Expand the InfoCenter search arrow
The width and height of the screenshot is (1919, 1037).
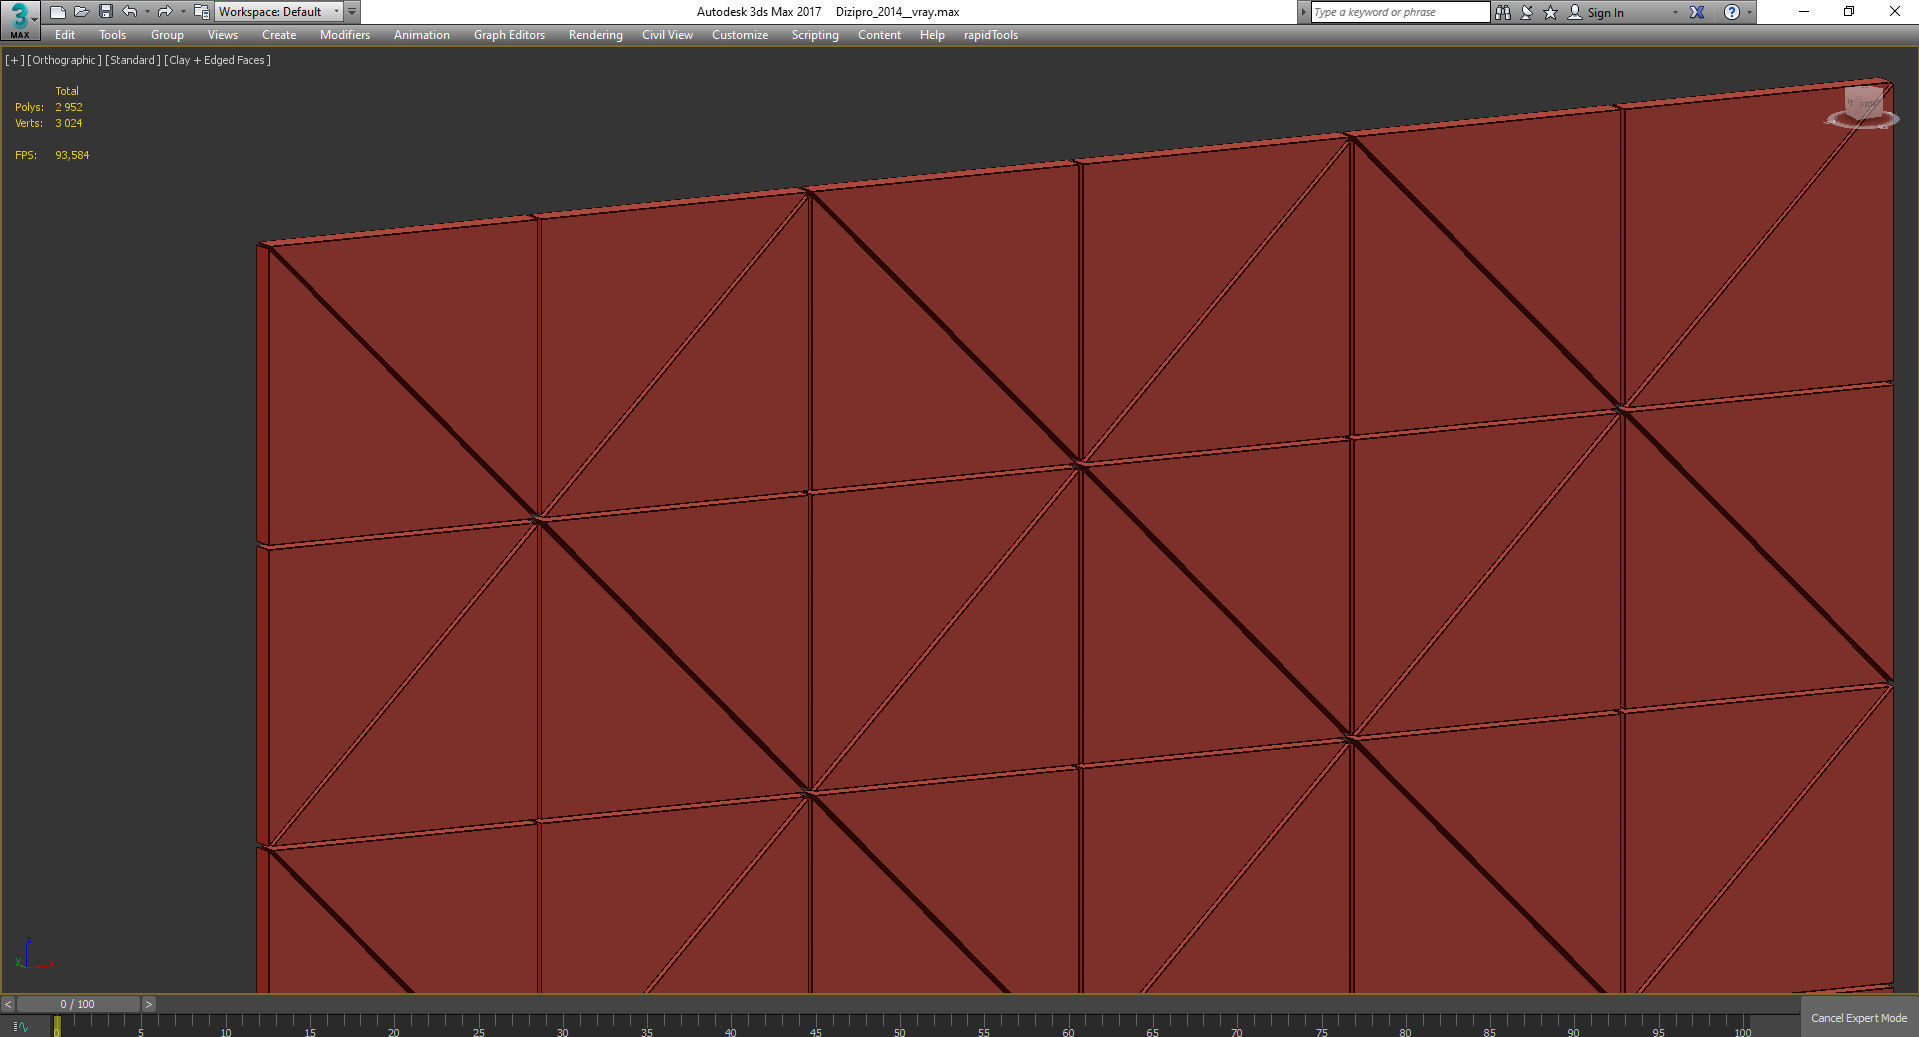[1303, 12]
